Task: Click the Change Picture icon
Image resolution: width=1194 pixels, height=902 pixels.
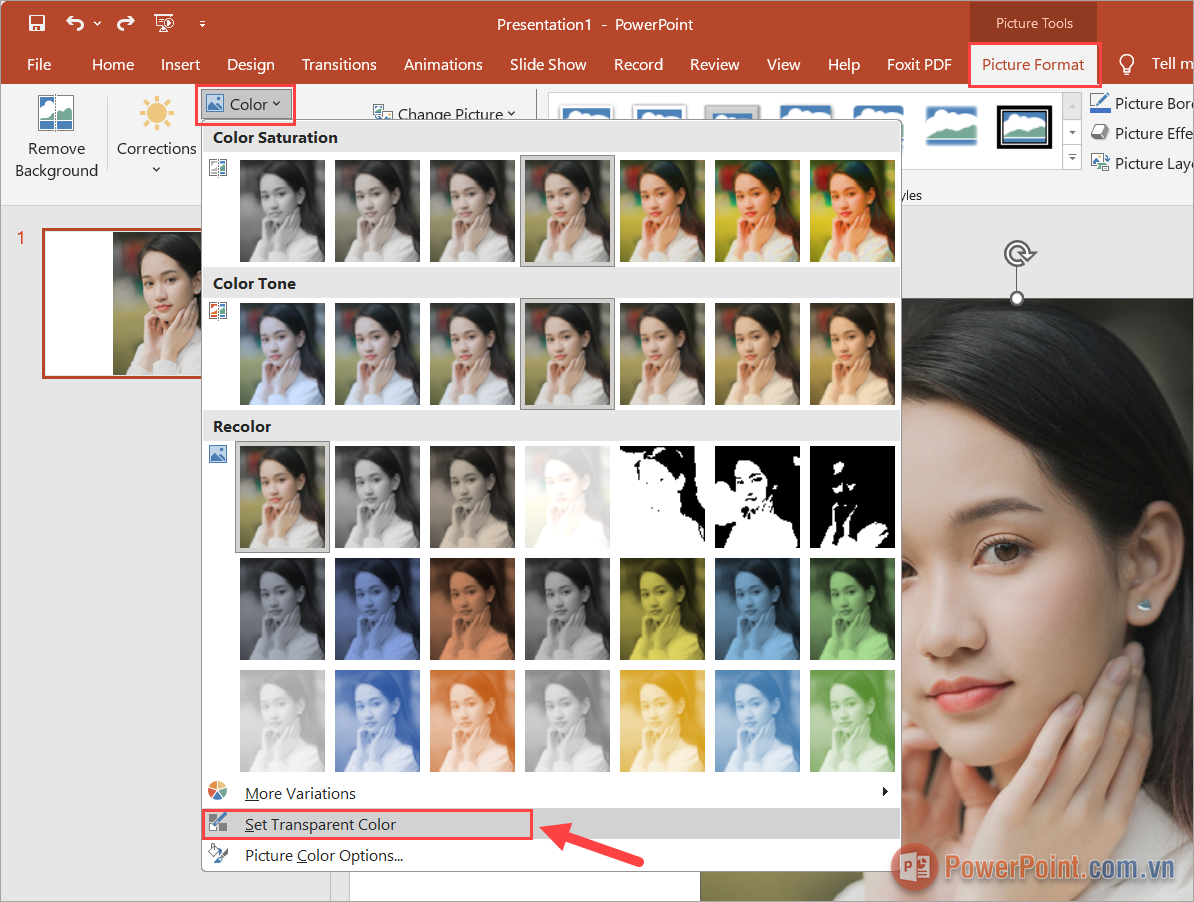Action: pyautogui.click(x=382, y=112)
